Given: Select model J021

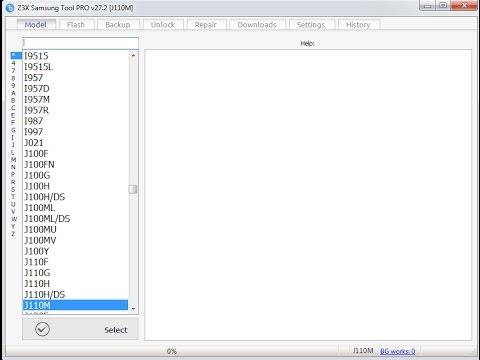Looking at the screenshot, I should pyautogui.click(x=76, y=143).
